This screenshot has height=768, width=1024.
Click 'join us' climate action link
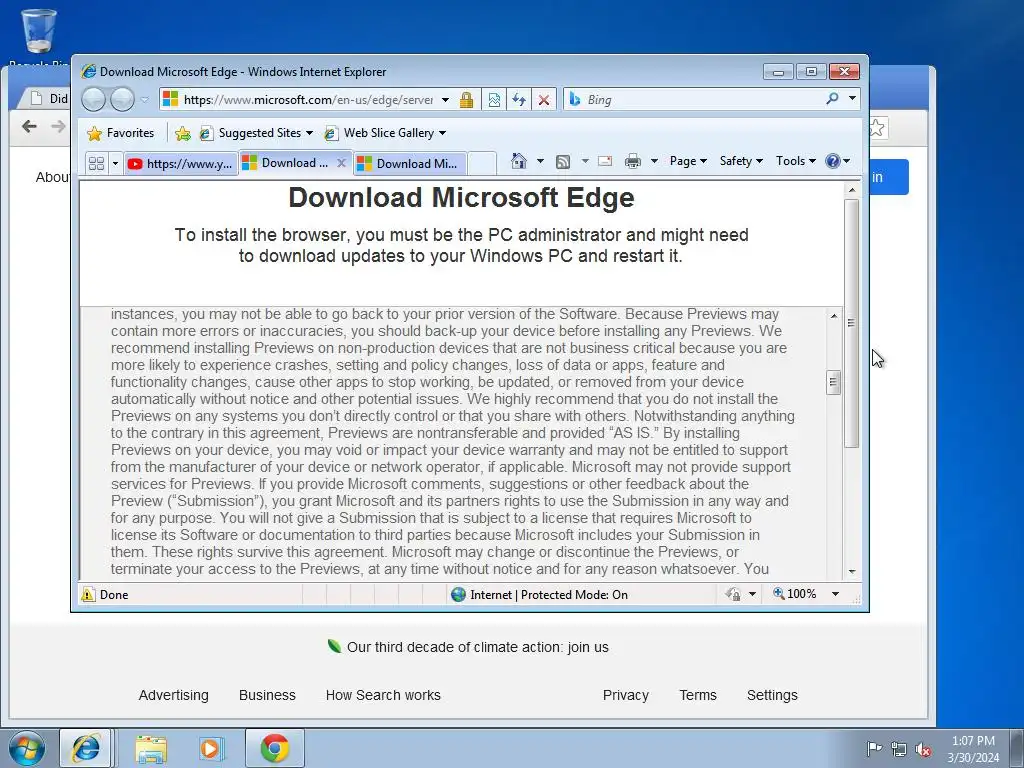point(588,647)
